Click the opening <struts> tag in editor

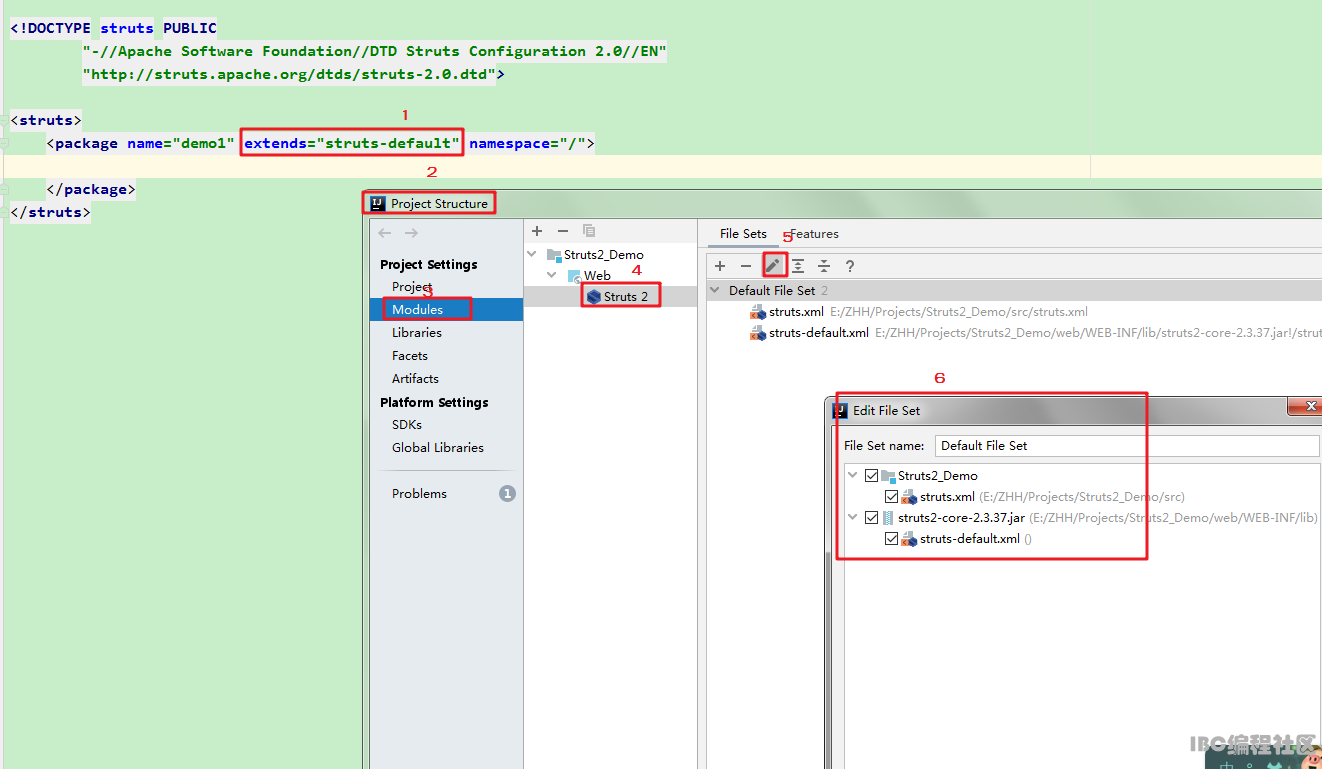tap(46, 120)
